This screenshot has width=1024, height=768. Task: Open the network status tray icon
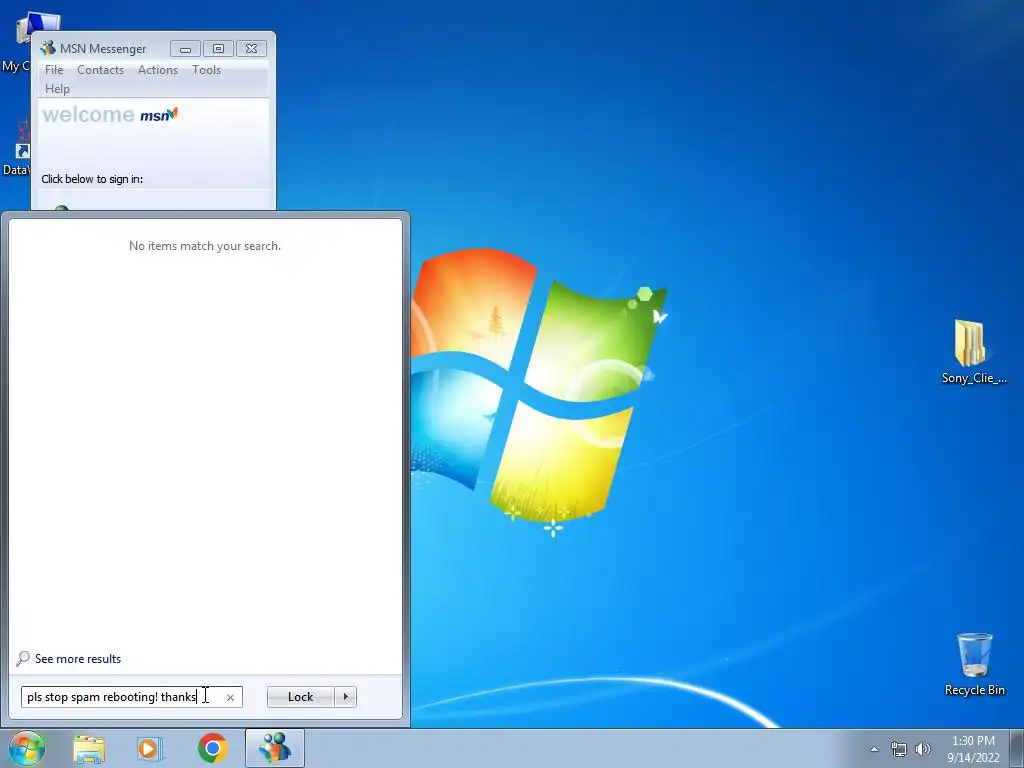pyautogui.click(x=899, y=749)
